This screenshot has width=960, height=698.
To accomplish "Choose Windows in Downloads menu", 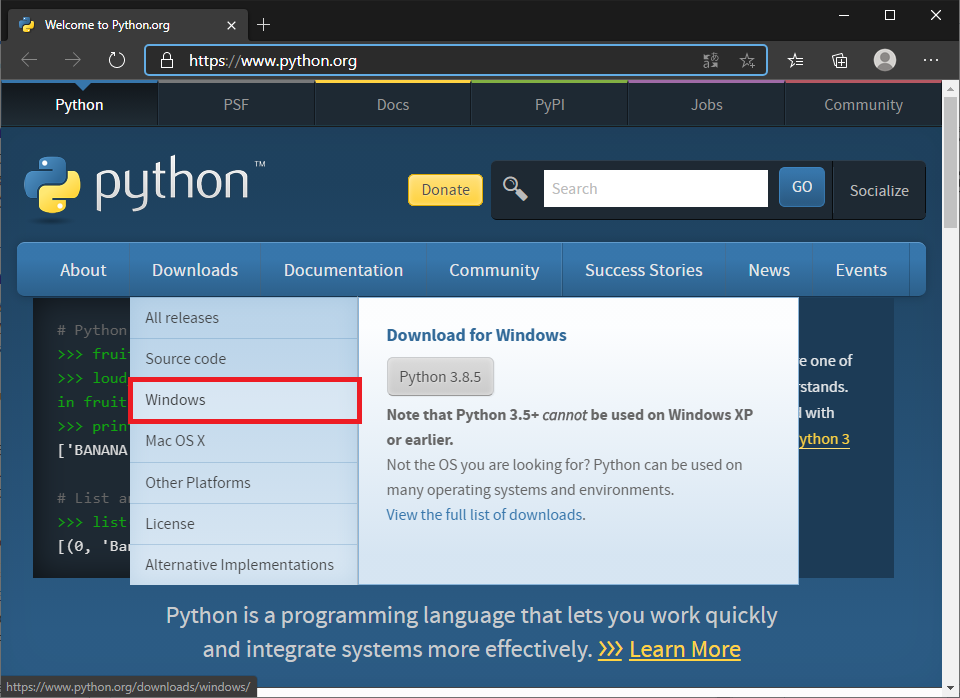I will tap(244, 400).
